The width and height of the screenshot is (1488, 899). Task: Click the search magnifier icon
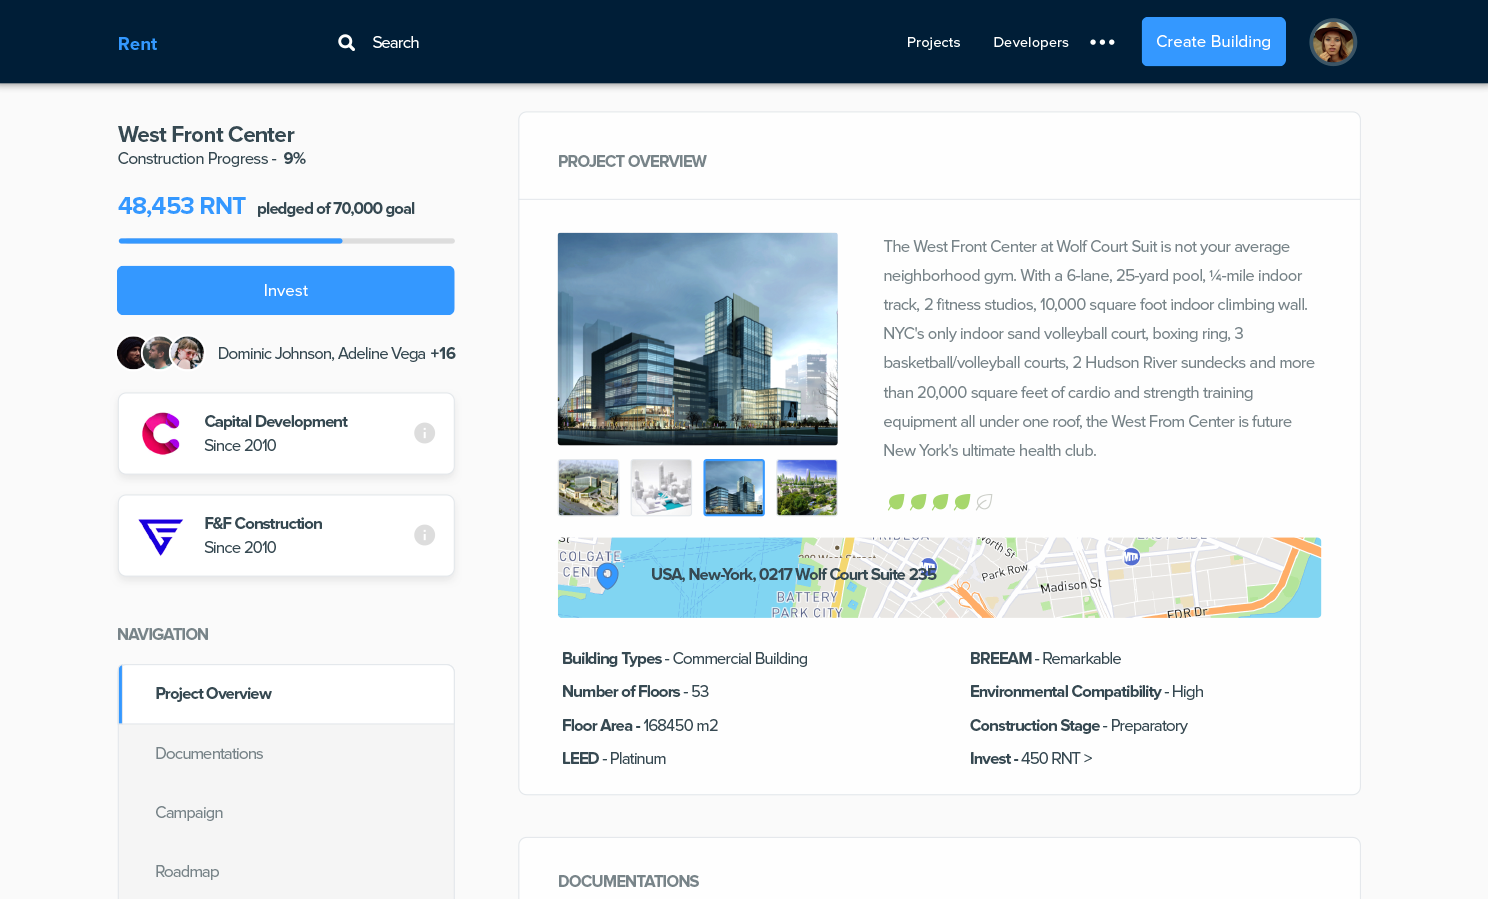coord(346,42)
